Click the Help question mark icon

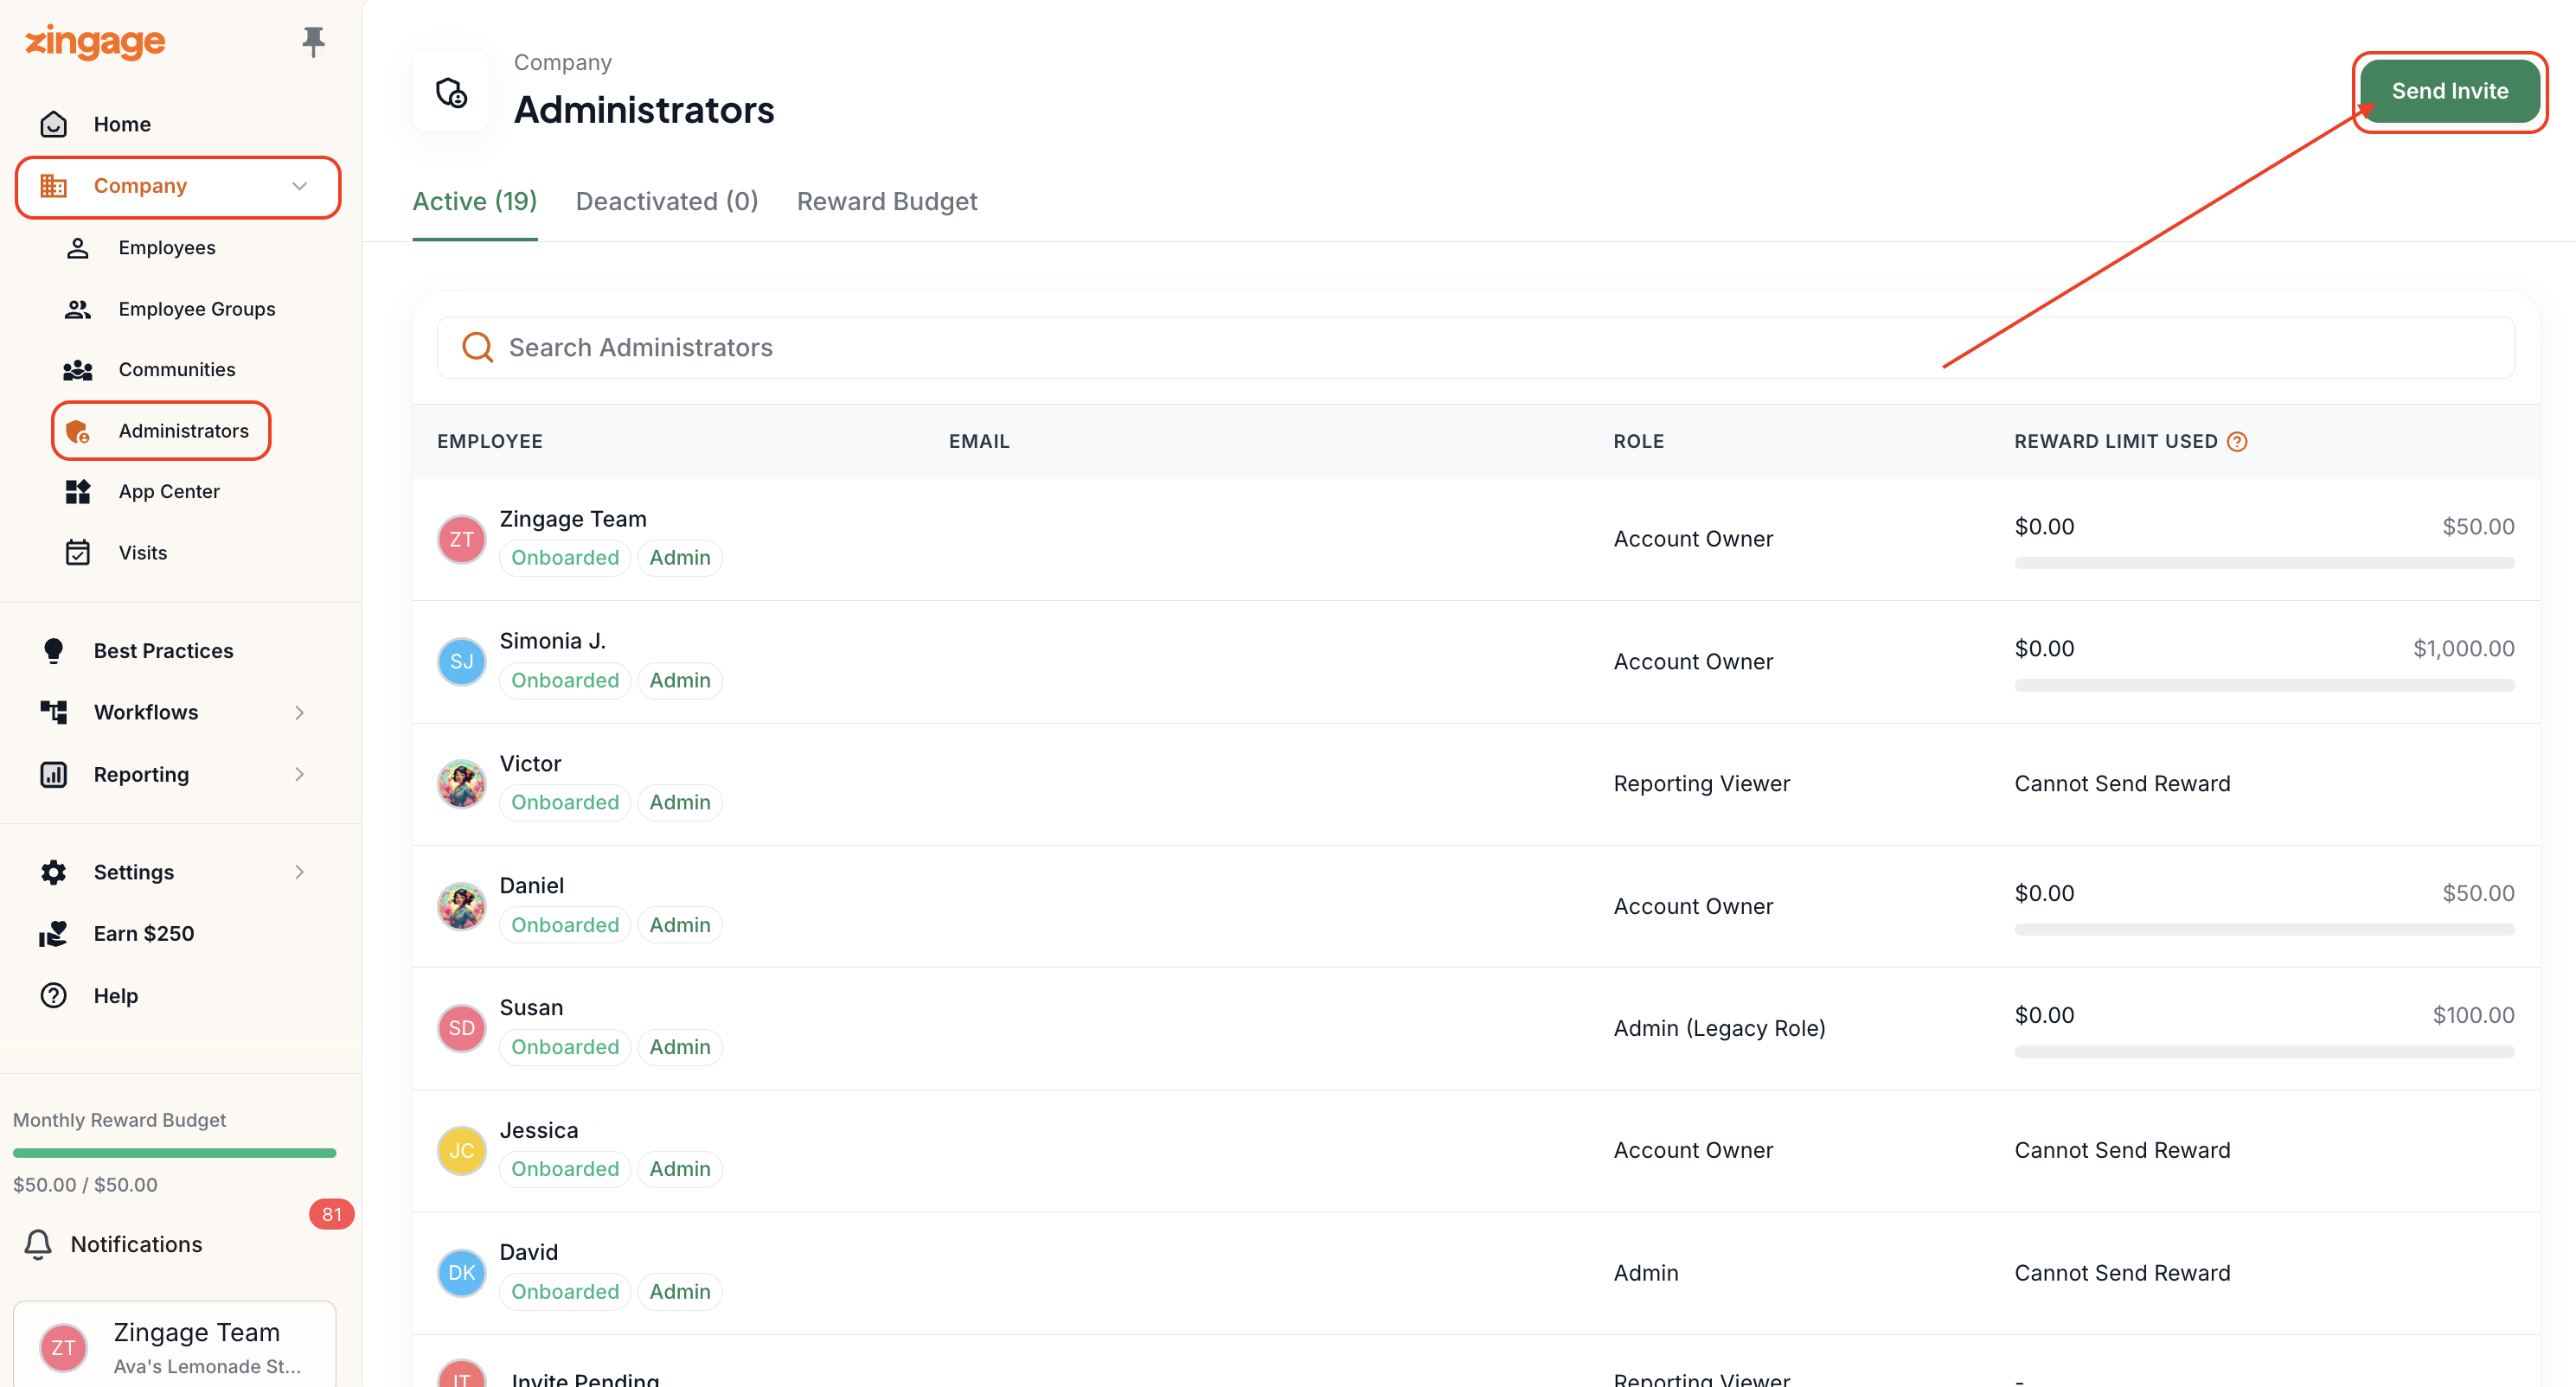click(53, 995)
